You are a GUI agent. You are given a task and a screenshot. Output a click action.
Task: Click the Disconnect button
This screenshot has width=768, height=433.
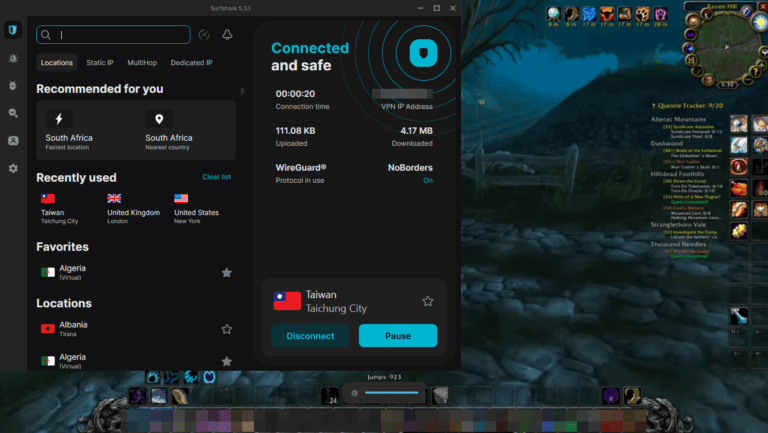click(310, 336)
